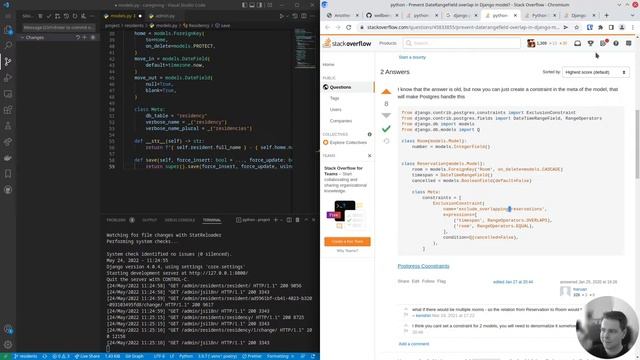Stage all changes with the plus icon
Screen dimensions: 640x360
[84, 37]
